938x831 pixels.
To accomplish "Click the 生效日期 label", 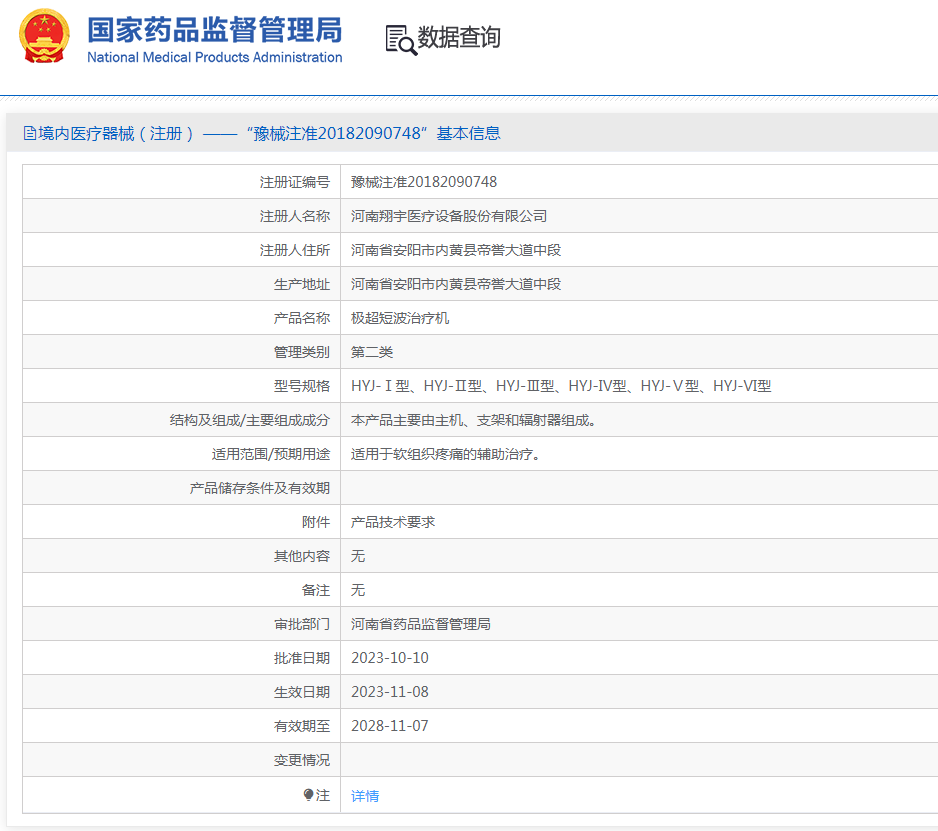I will [x=302, y=692].
